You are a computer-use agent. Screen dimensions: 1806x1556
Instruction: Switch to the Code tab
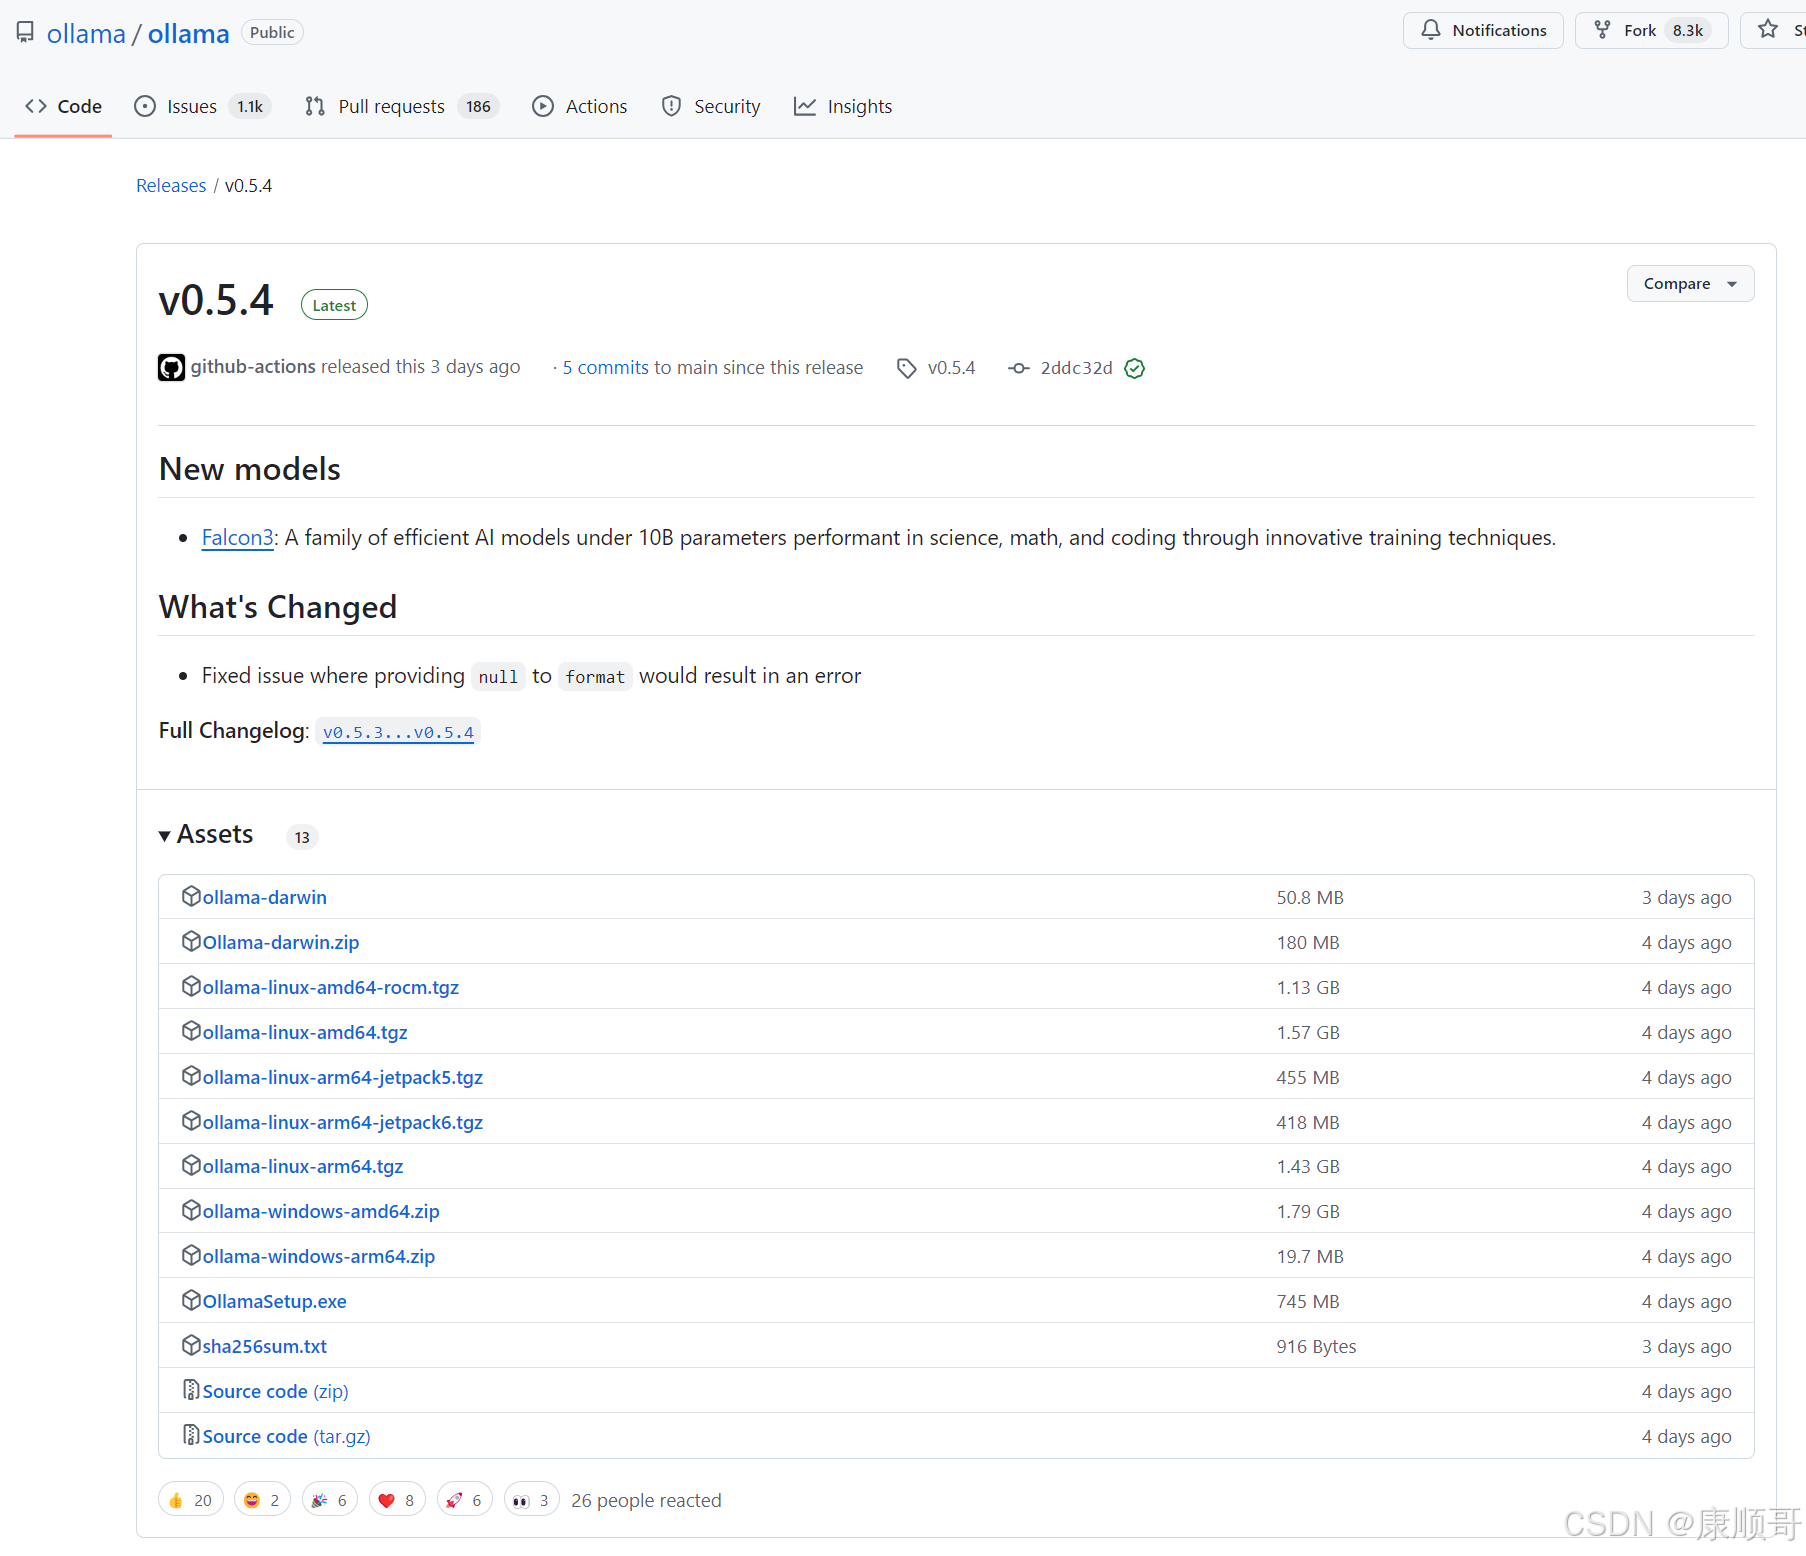63,106
